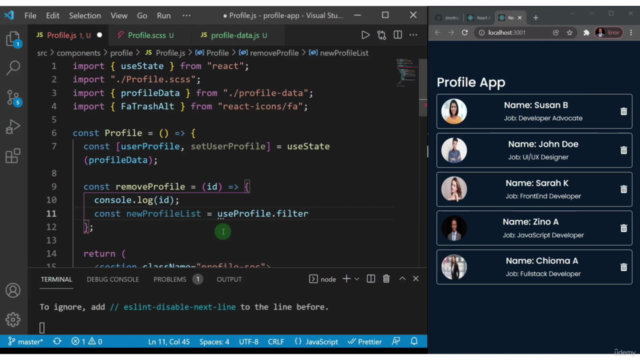The height and width of the screenshot is (360, 640).
Task: Open the Manage gear icon
Action: 13,320
